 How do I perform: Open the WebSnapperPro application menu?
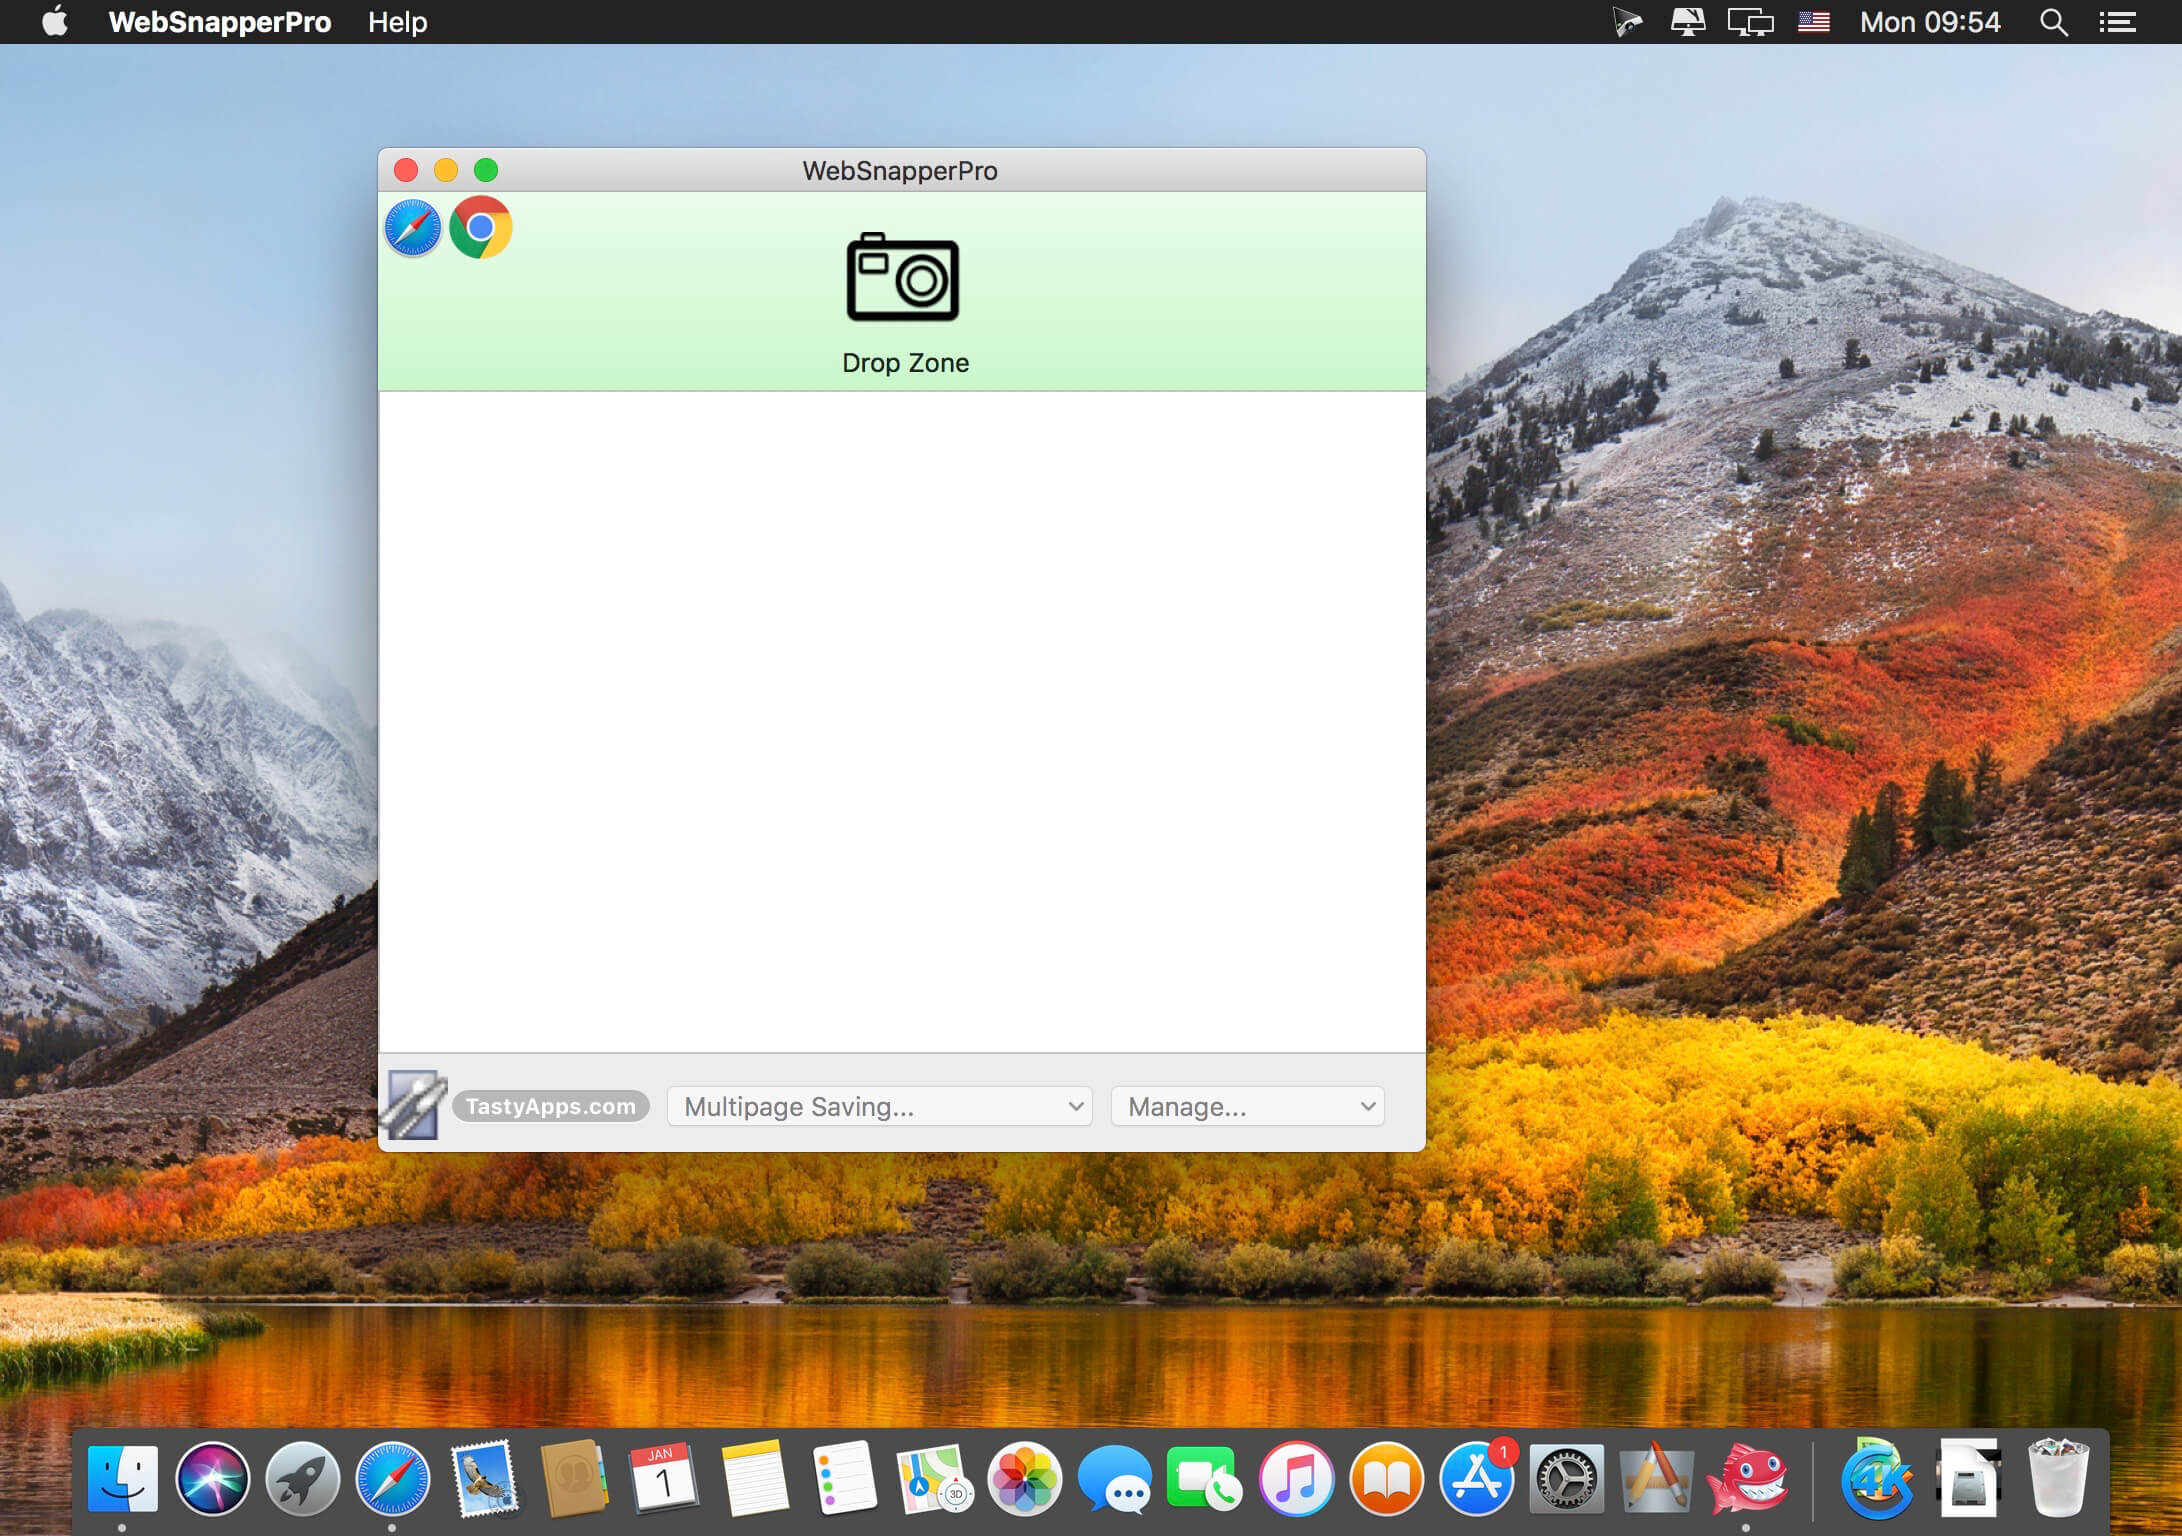coord(219,22)
